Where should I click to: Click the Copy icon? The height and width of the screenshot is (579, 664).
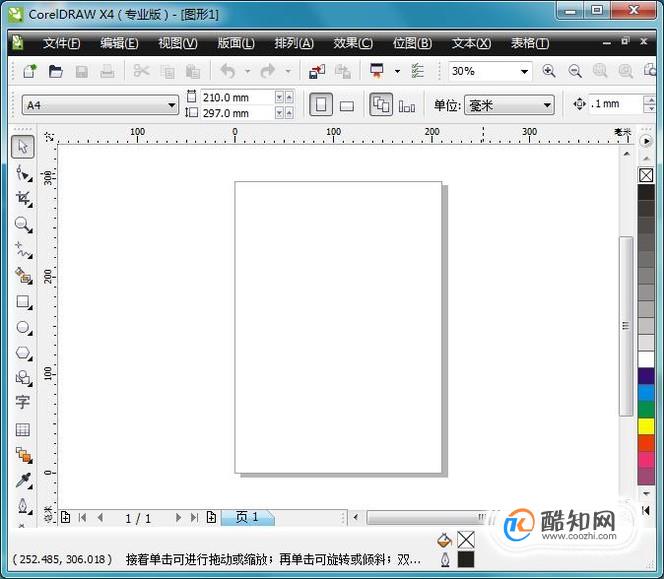(x=167, y=72)
